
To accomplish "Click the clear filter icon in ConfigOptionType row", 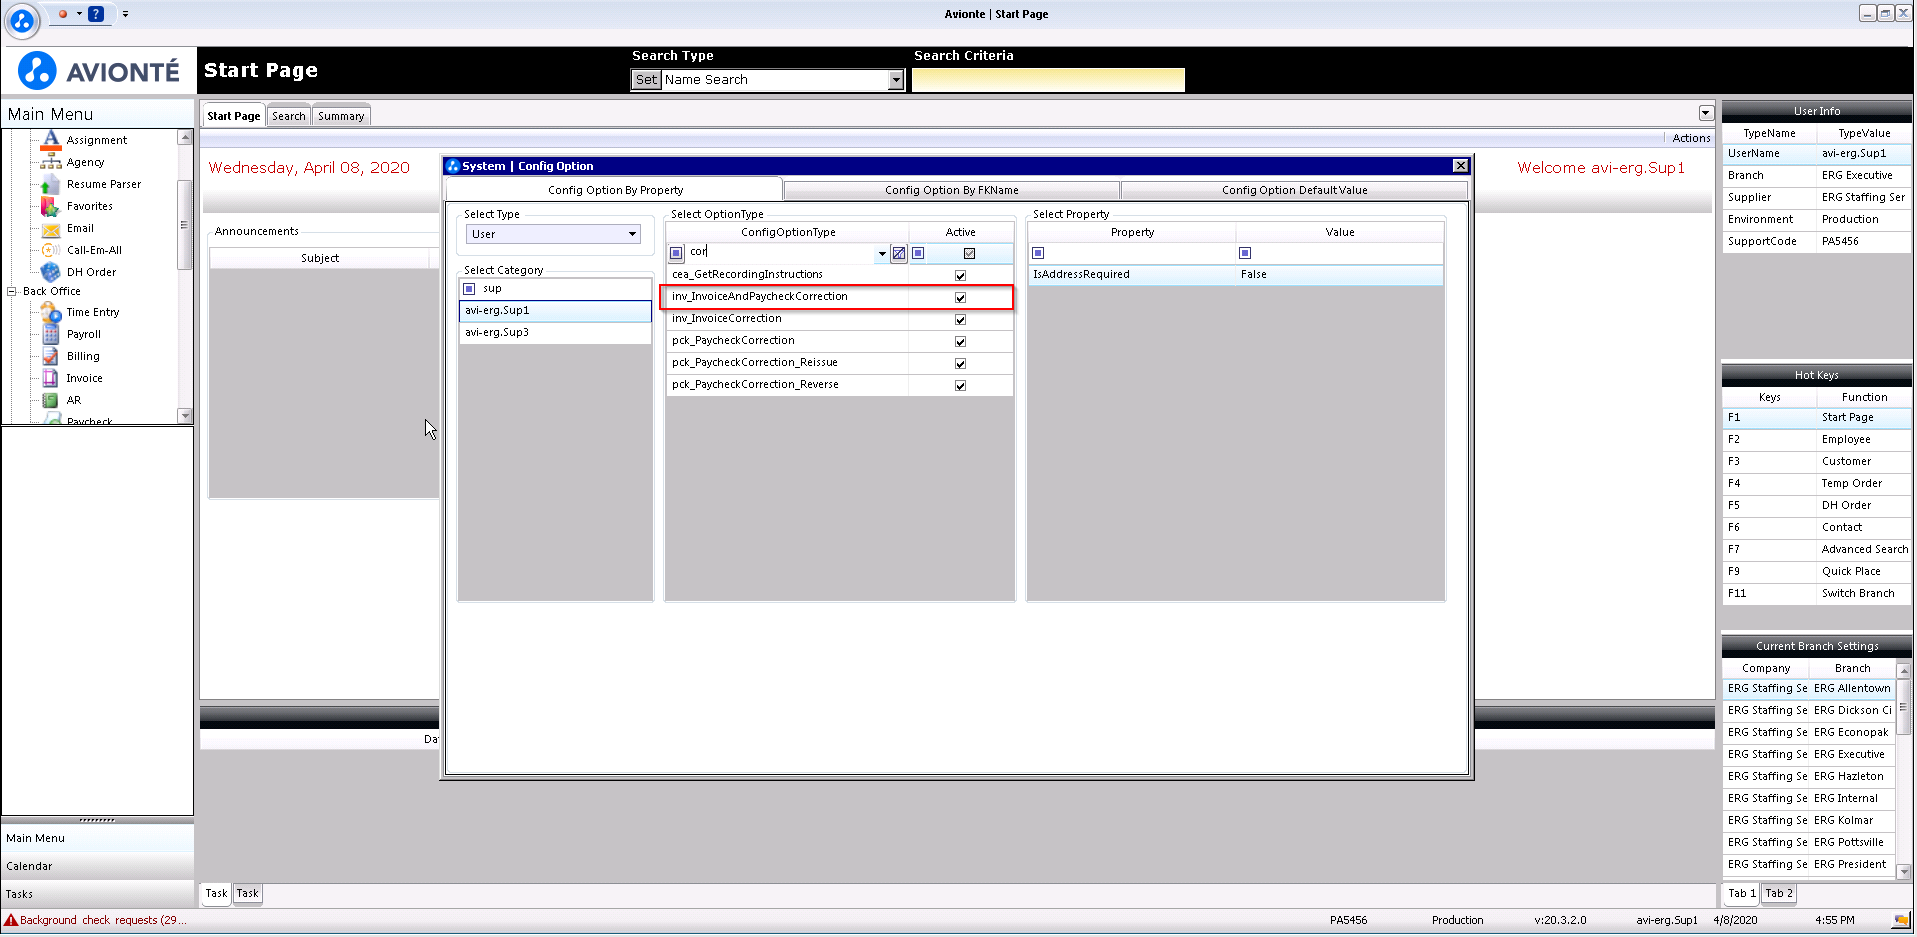I will tap(899, 253).
